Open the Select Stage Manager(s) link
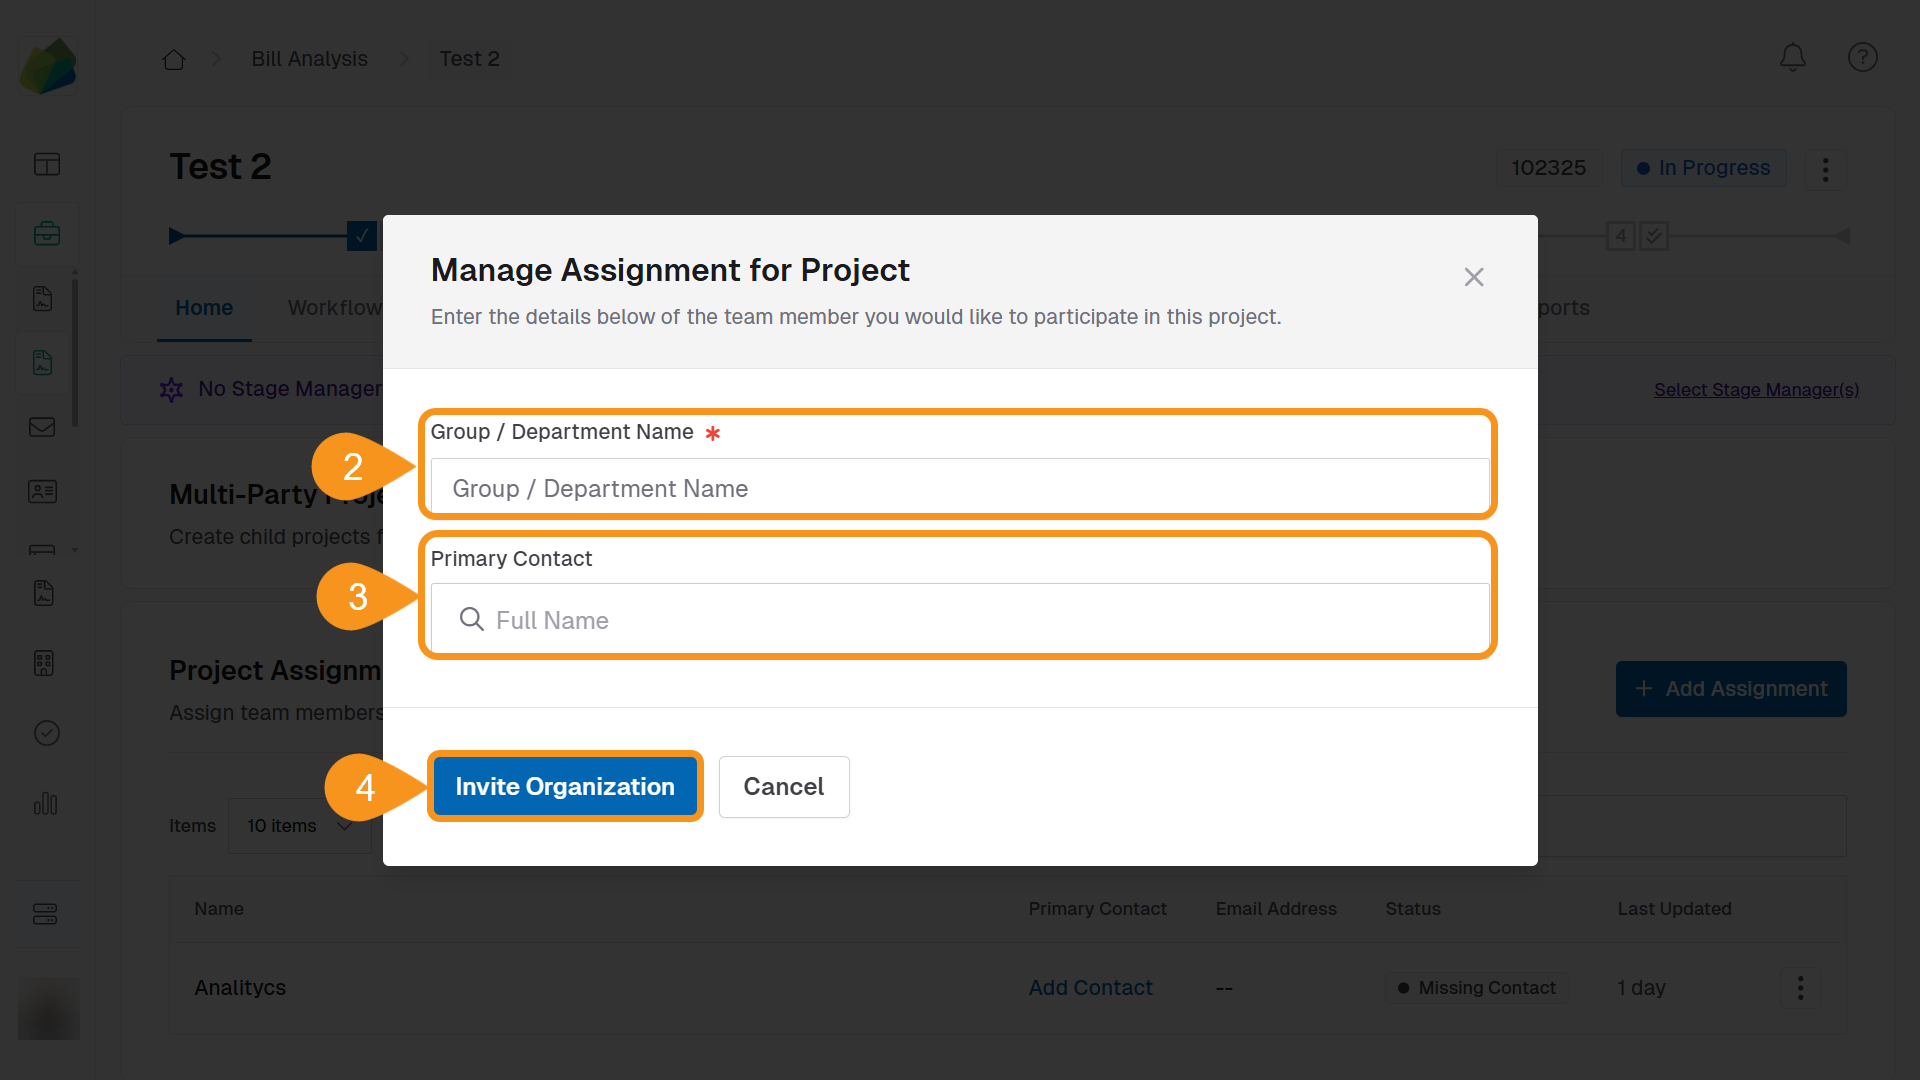 pos(1756,389)
